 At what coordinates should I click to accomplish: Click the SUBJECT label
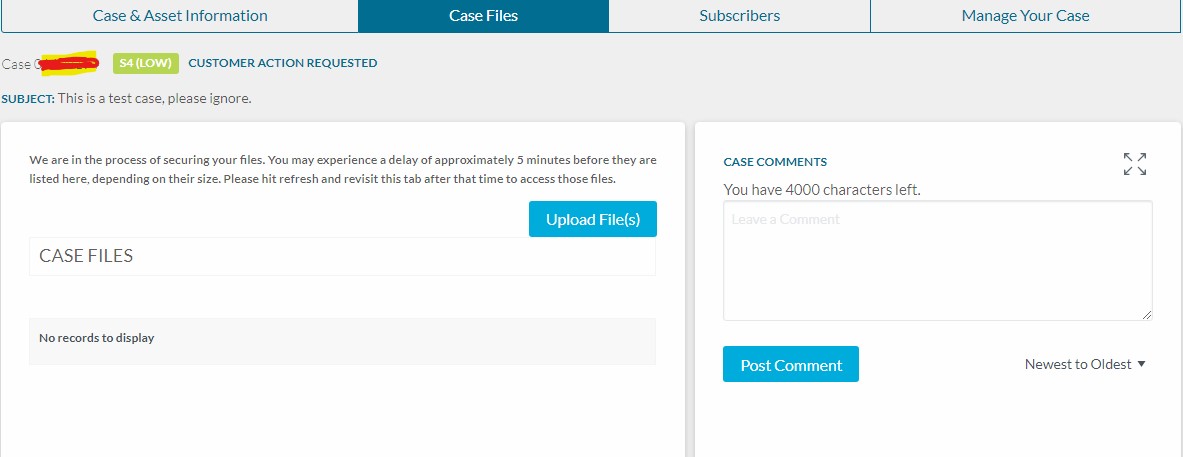coord(28,99)
